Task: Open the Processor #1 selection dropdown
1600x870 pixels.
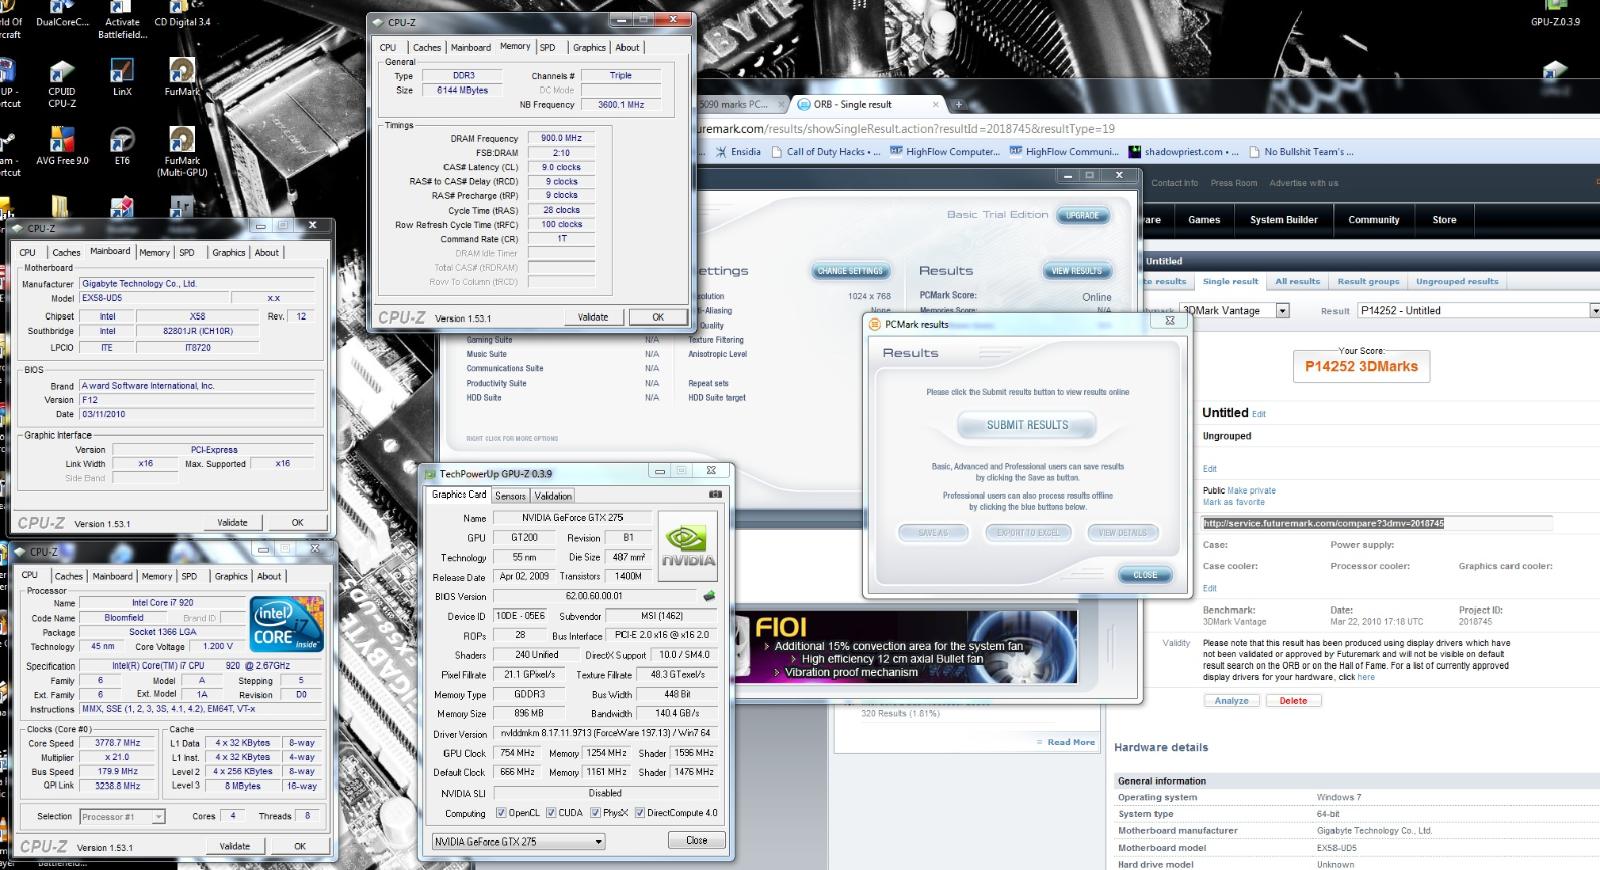Action: coord(122,817)
